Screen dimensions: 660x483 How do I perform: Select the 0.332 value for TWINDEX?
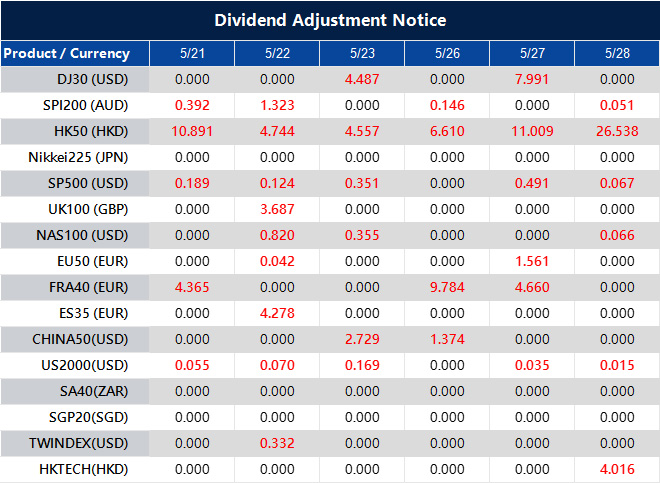(x=277, y=443)
